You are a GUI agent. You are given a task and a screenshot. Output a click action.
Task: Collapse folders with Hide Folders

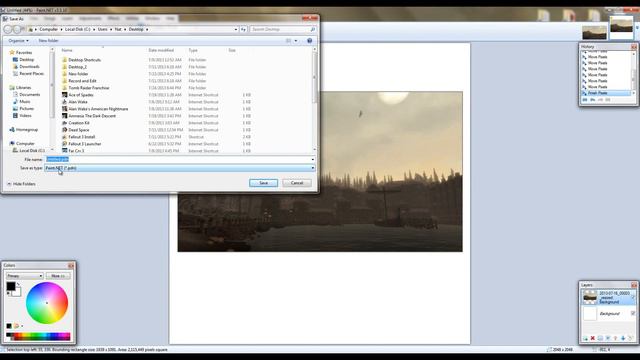click(x=21, y=184)
